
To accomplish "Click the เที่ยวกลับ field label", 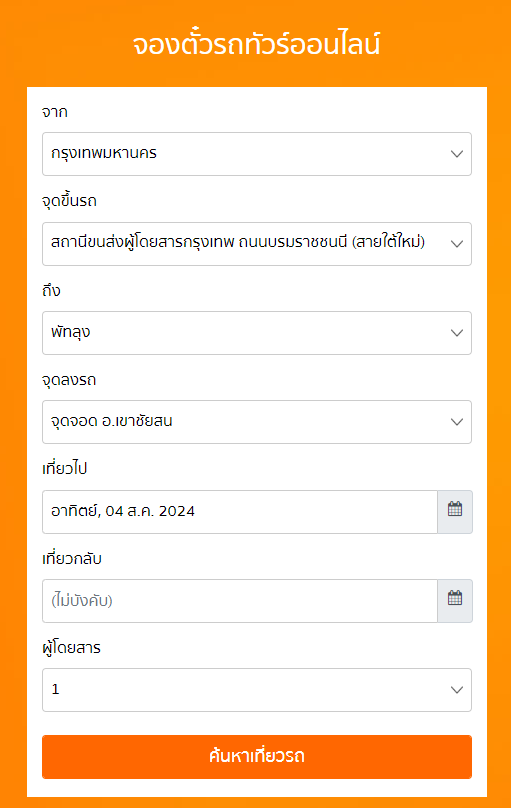I will click(72, 558).
